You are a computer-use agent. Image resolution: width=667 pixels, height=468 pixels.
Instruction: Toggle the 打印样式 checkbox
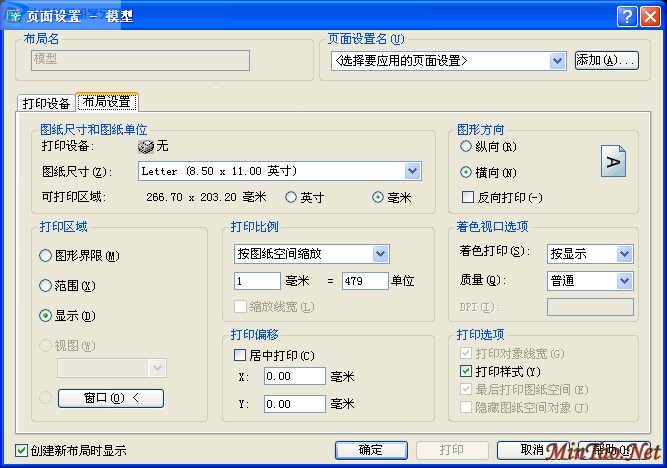pos(465,371)
